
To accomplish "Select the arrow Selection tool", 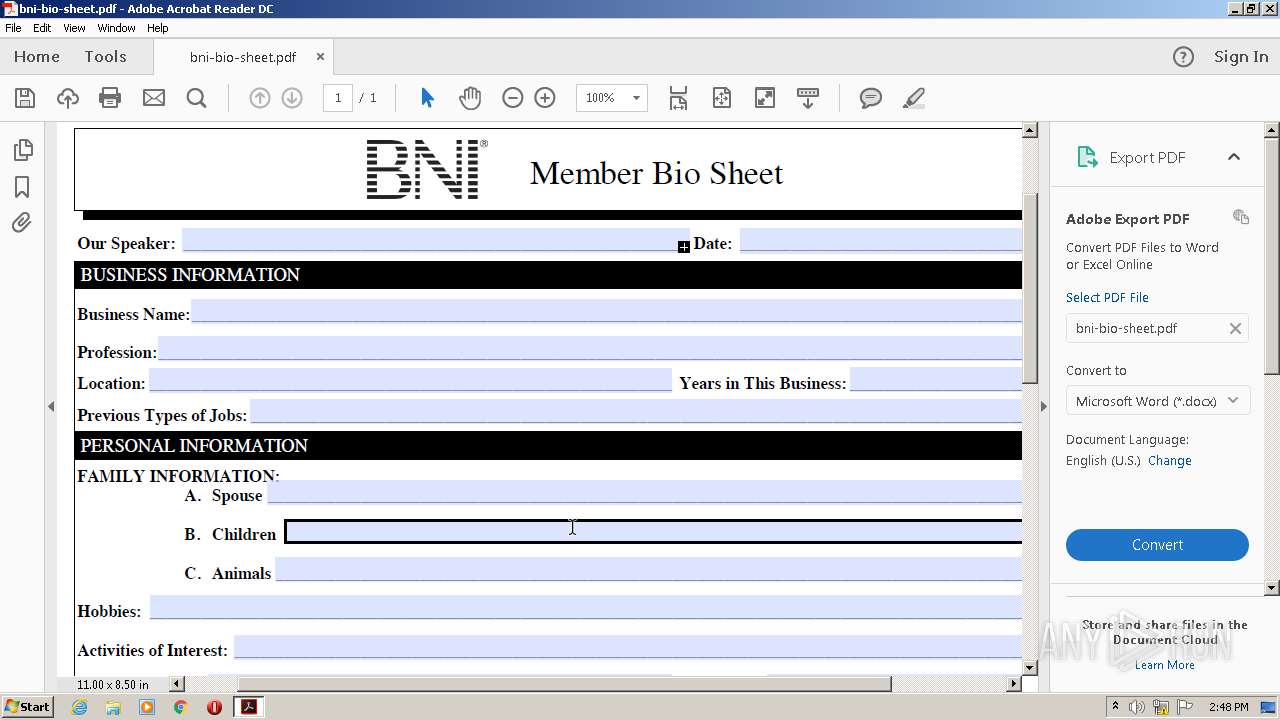I will [x=427, y=98].
